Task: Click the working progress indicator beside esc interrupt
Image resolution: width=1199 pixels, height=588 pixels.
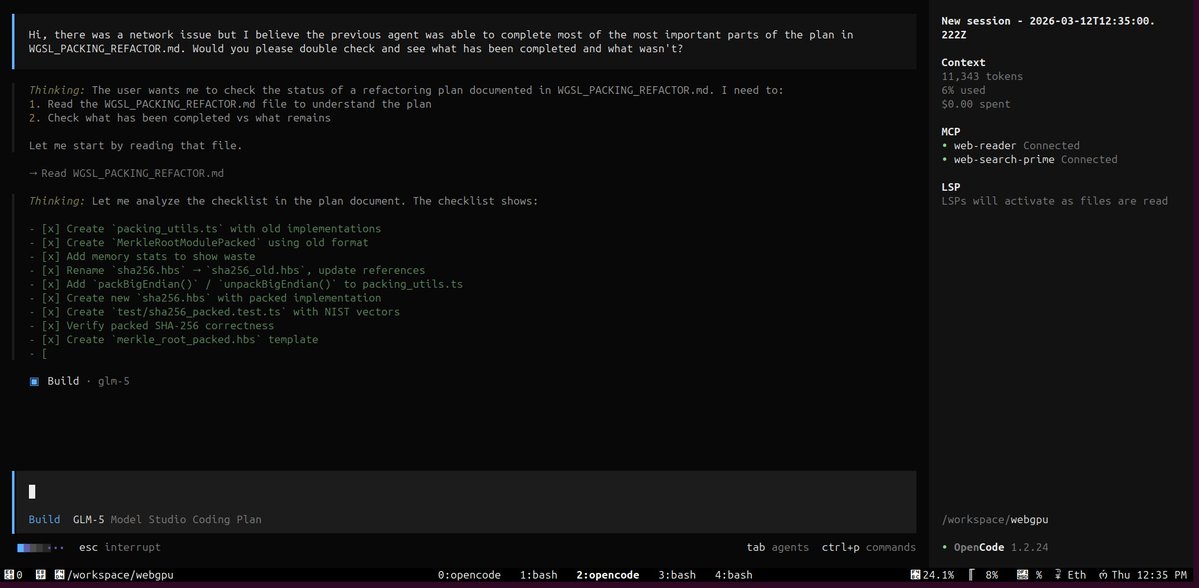Action: point(41,547)
